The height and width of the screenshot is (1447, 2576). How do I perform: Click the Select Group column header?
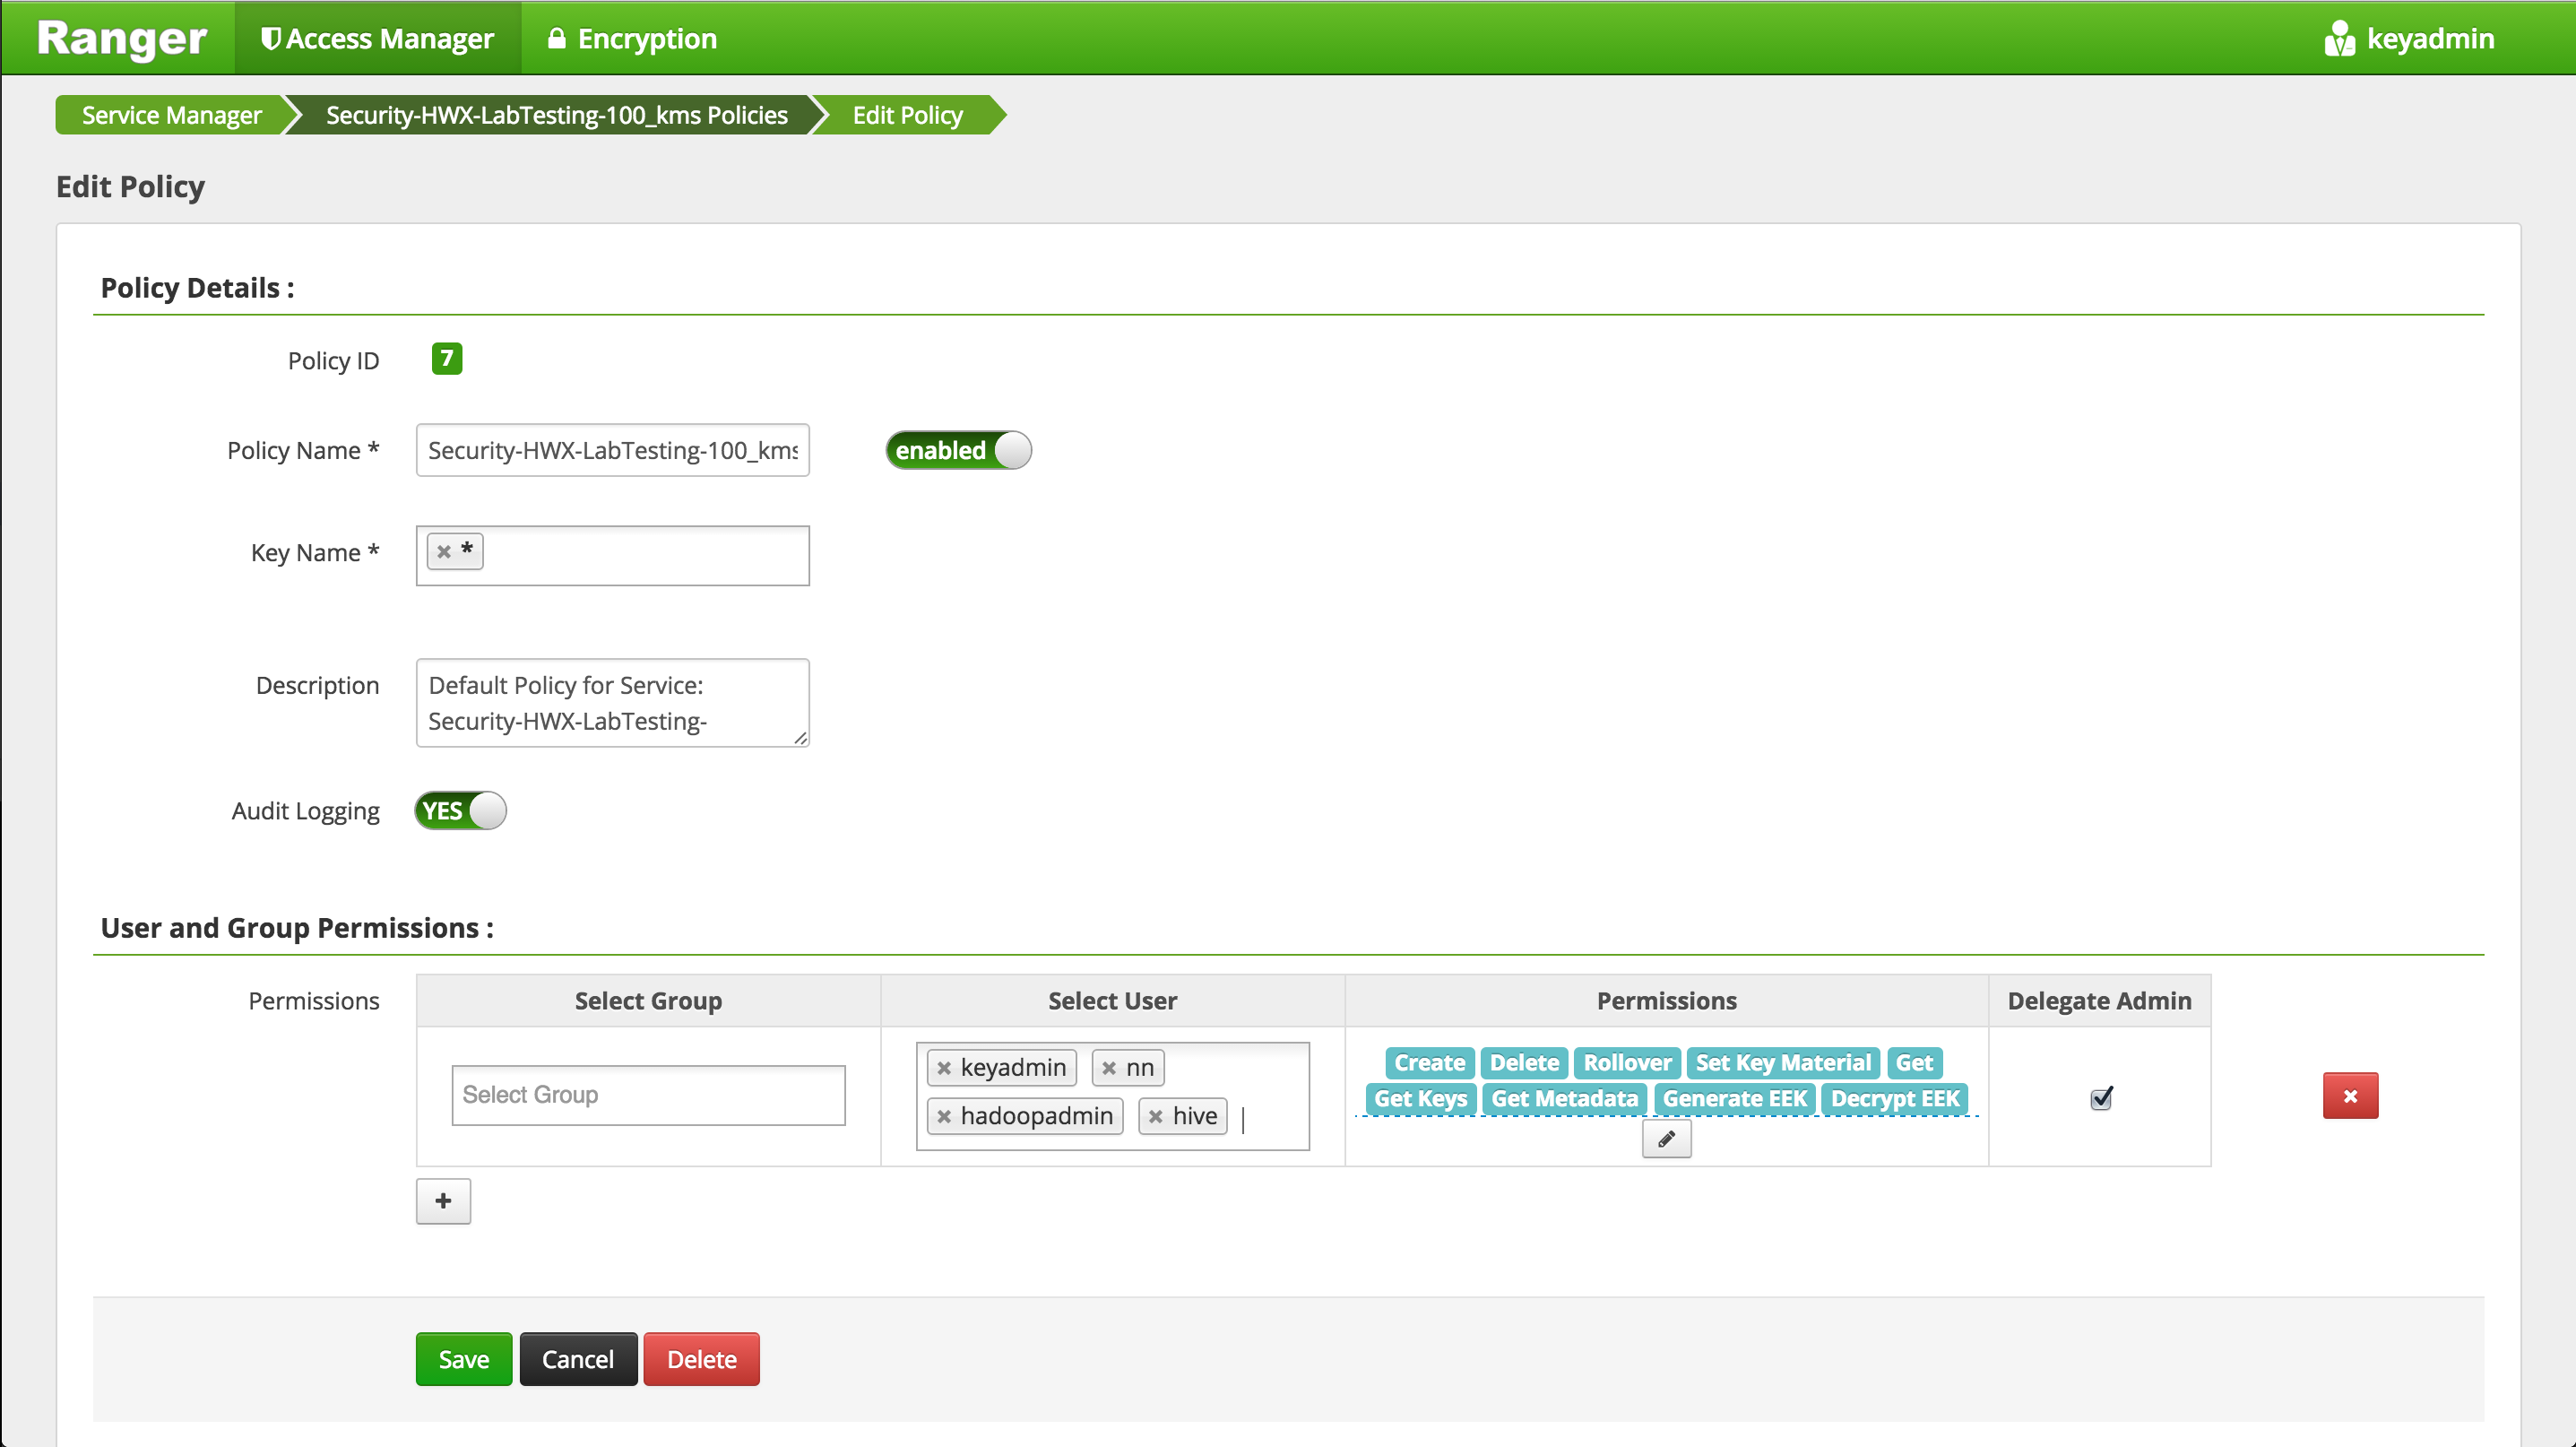click(648, 1001)
